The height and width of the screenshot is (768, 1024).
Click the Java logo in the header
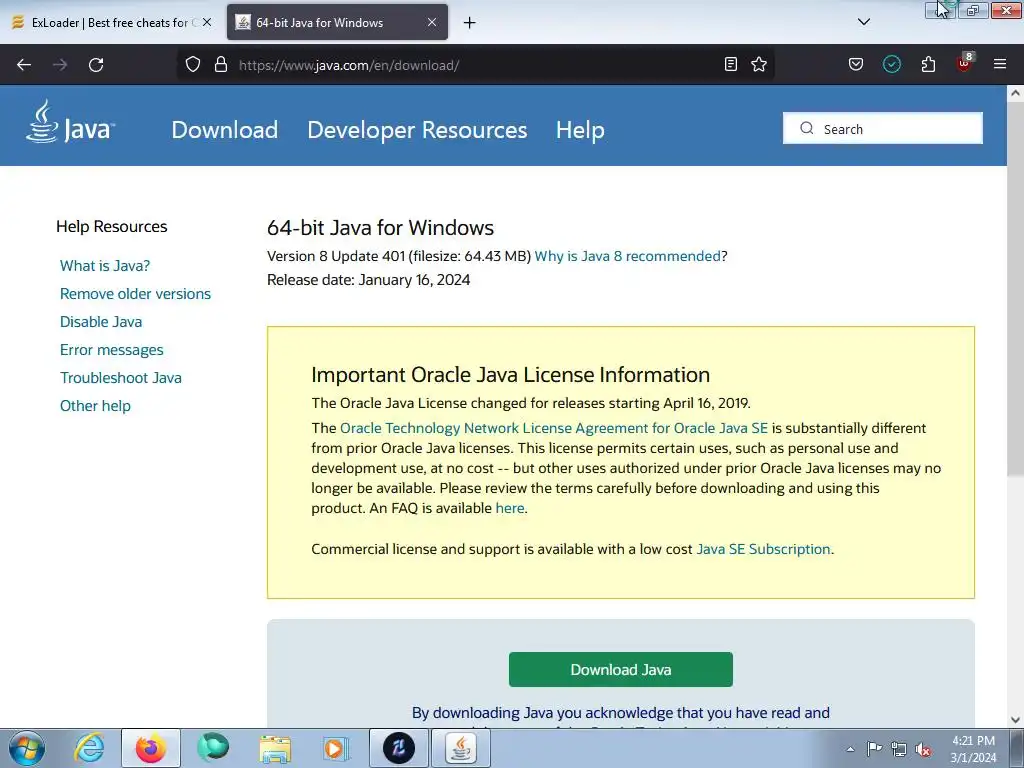point(71,122)
